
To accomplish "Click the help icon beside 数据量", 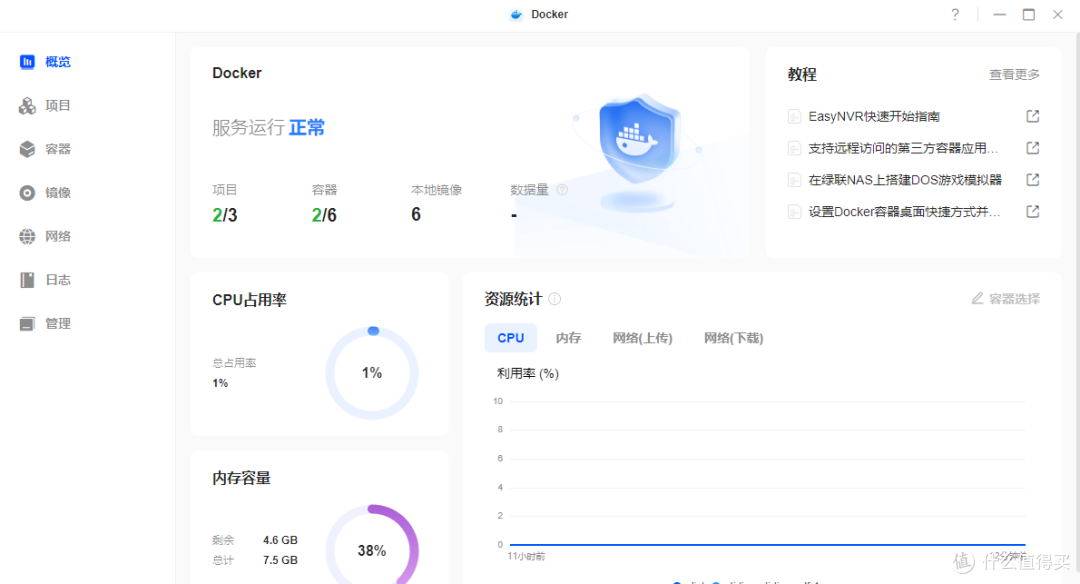I will 562,189.
